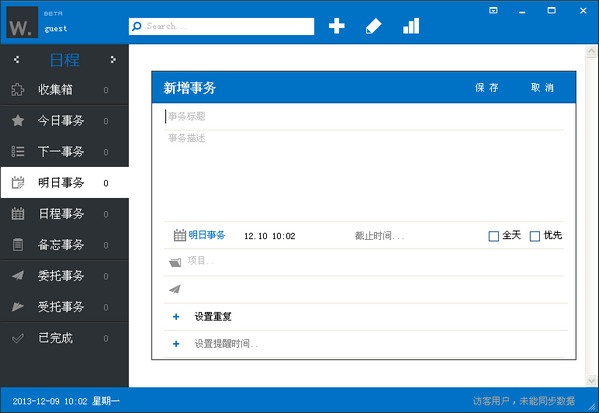
Task: Enable the 全天 all-day checkbox
Action: click(494, 236)
